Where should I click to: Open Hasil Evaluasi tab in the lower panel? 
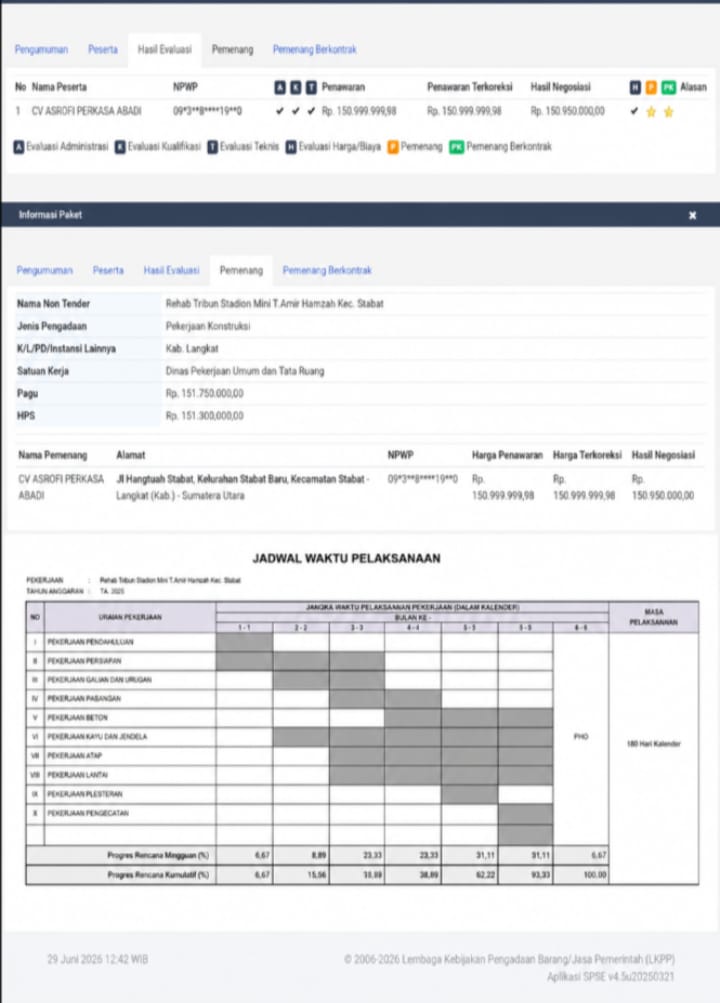[171, 271]
